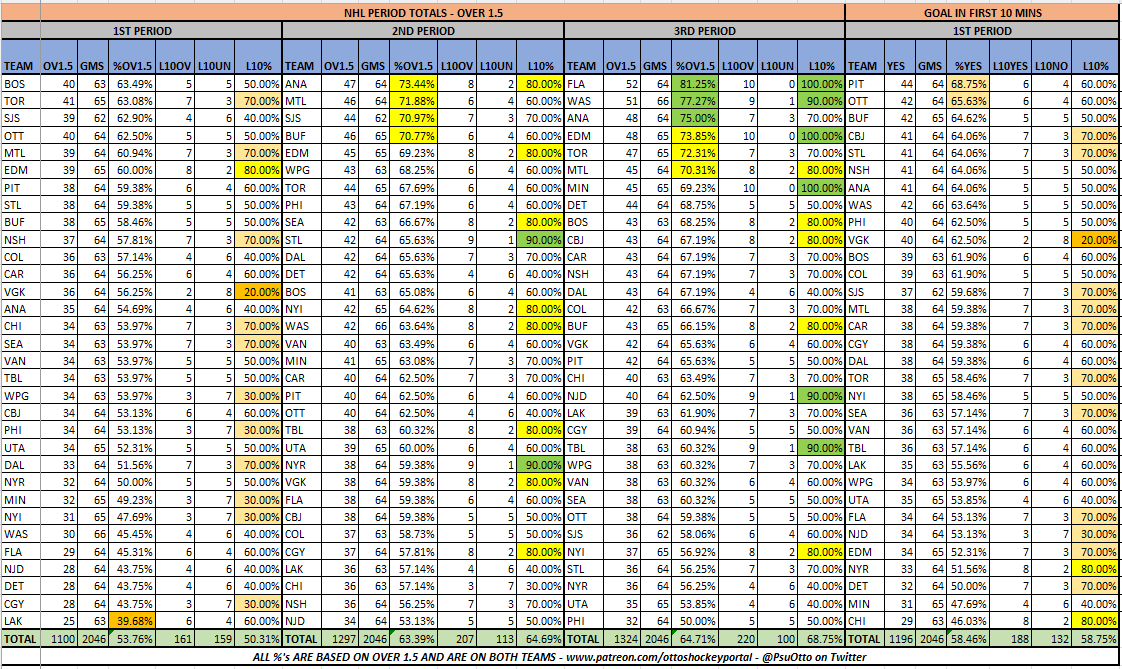Select the 45.31% cell for FLA
This screenshot has width=1122, height=669.
(132, 552)
